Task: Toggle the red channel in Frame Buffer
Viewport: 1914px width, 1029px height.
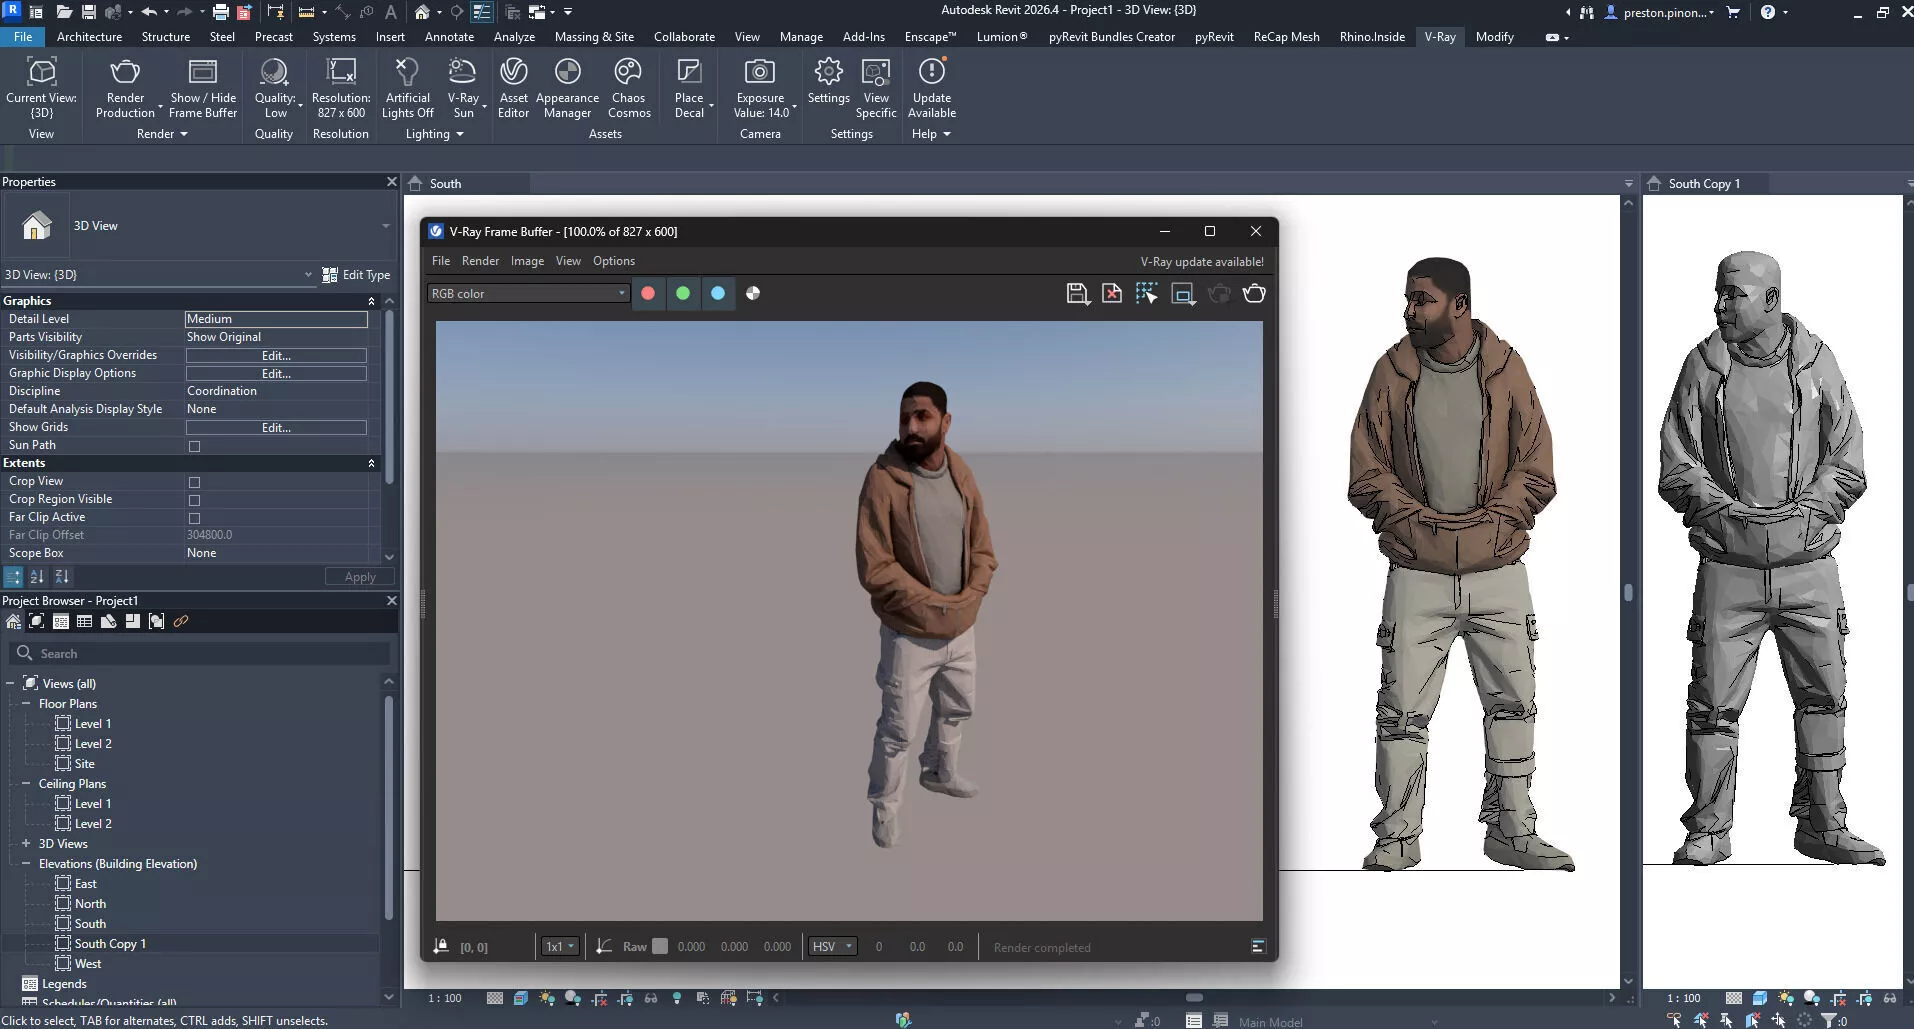Action: coord(648,293)
